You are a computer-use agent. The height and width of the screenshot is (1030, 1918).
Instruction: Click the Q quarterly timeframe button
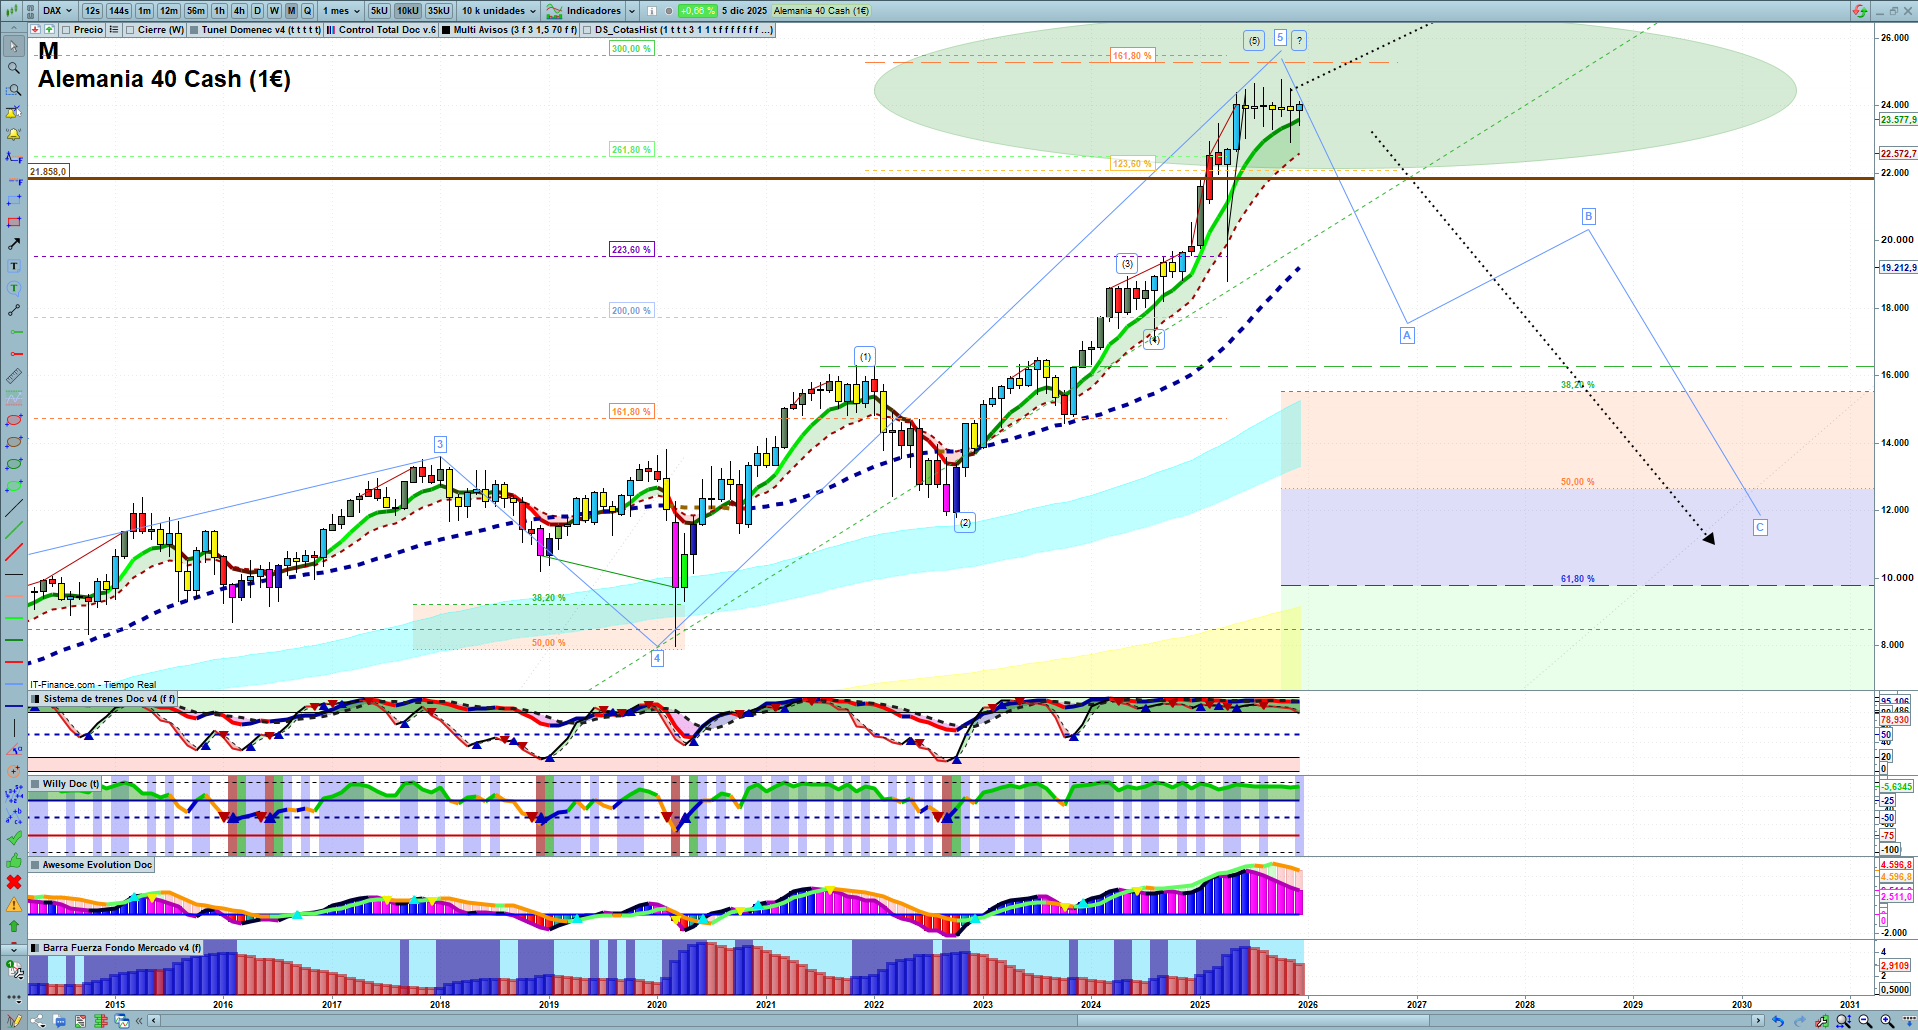307,11
